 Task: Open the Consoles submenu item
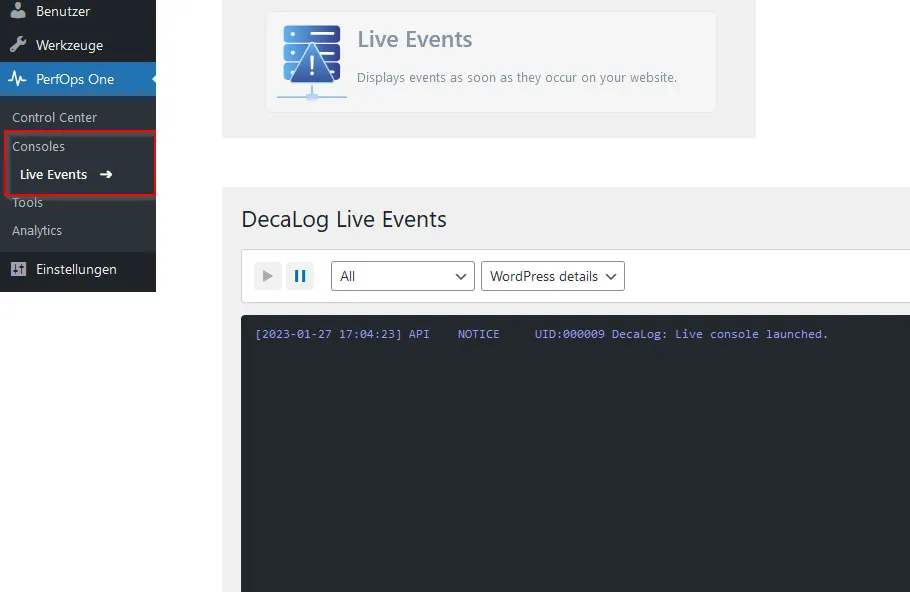(x=38, y=146)
